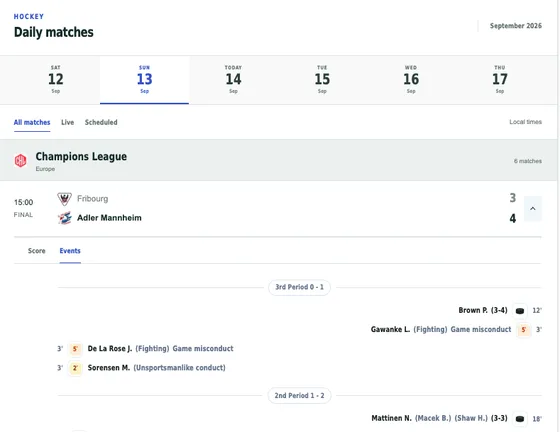Click Fribourg's final score 3

pyautogui.click(x=512, y=198)
